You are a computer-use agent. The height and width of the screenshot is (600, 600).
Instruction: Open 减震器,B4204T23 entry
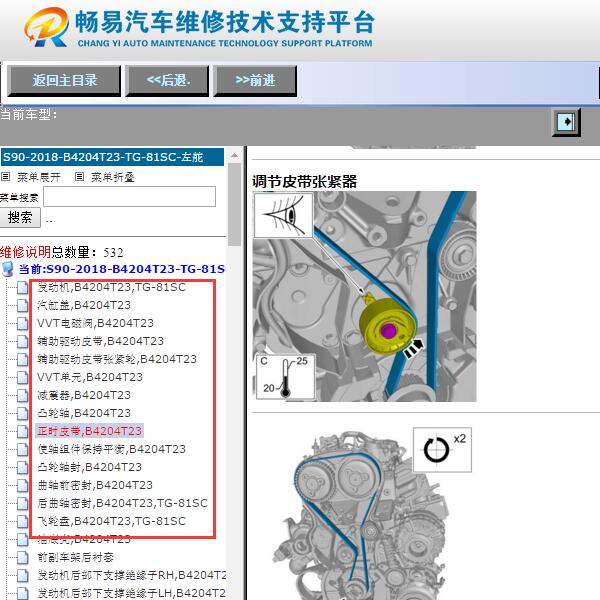coord(84,395)
